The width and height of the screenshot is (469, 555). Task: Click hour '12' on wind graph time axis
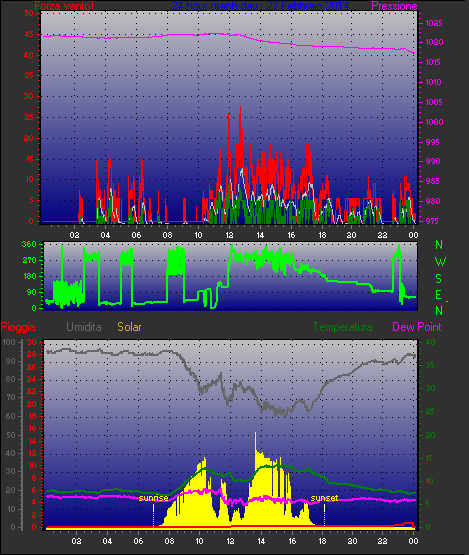point(230,235)
